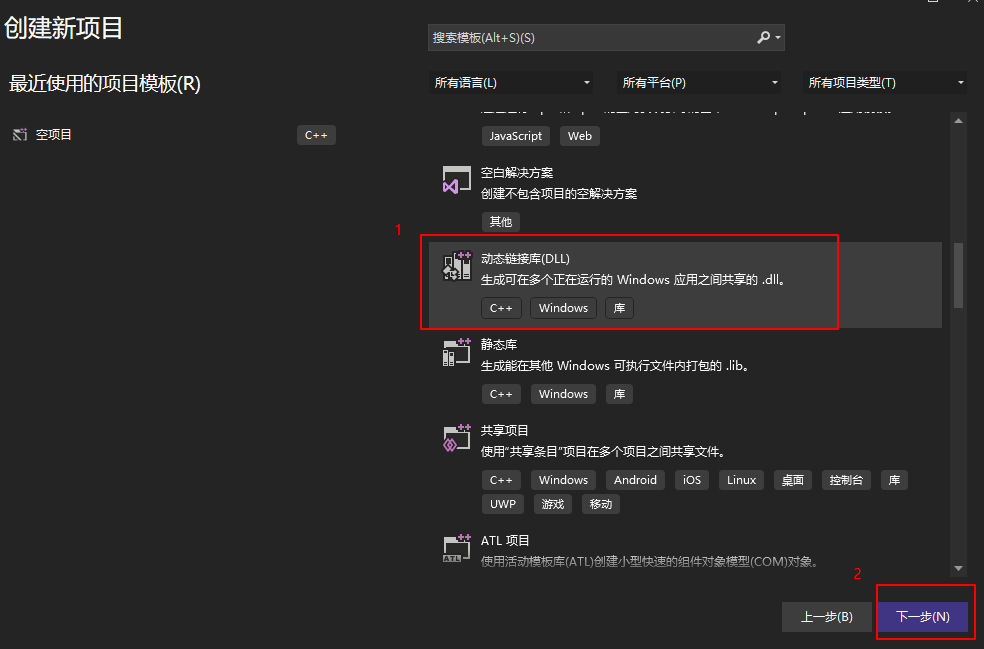Click the template list scrollbar thumb

(x=958, y=275)
